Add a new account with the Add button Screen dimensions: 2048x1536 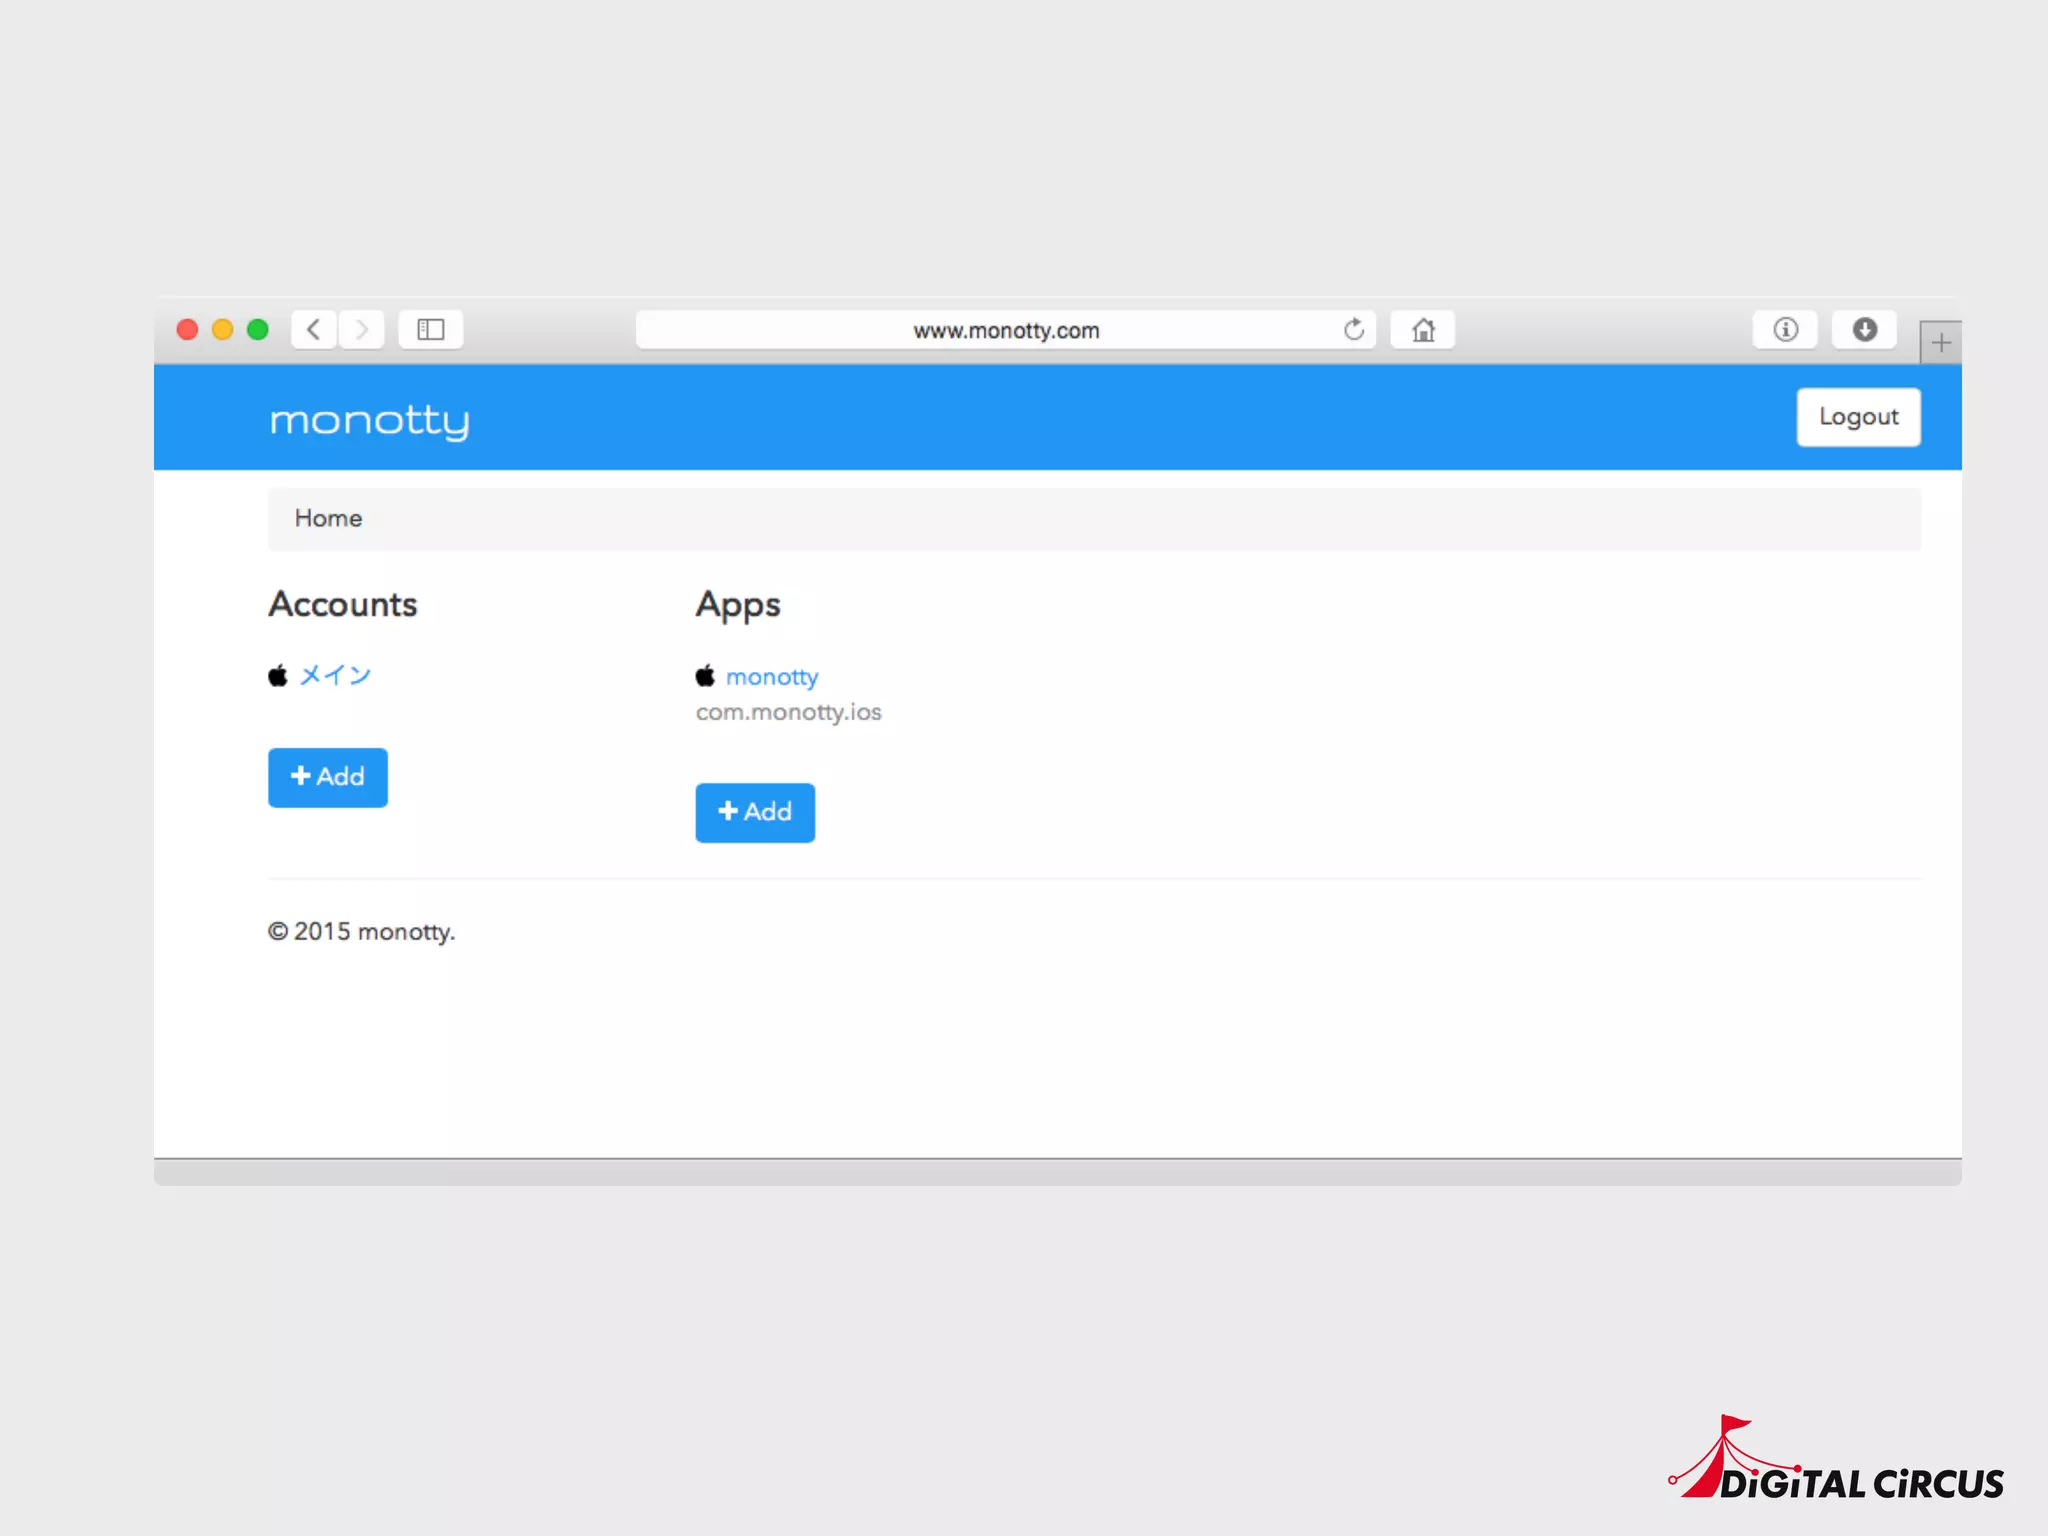pyautogui.click(x=328, y=777)
